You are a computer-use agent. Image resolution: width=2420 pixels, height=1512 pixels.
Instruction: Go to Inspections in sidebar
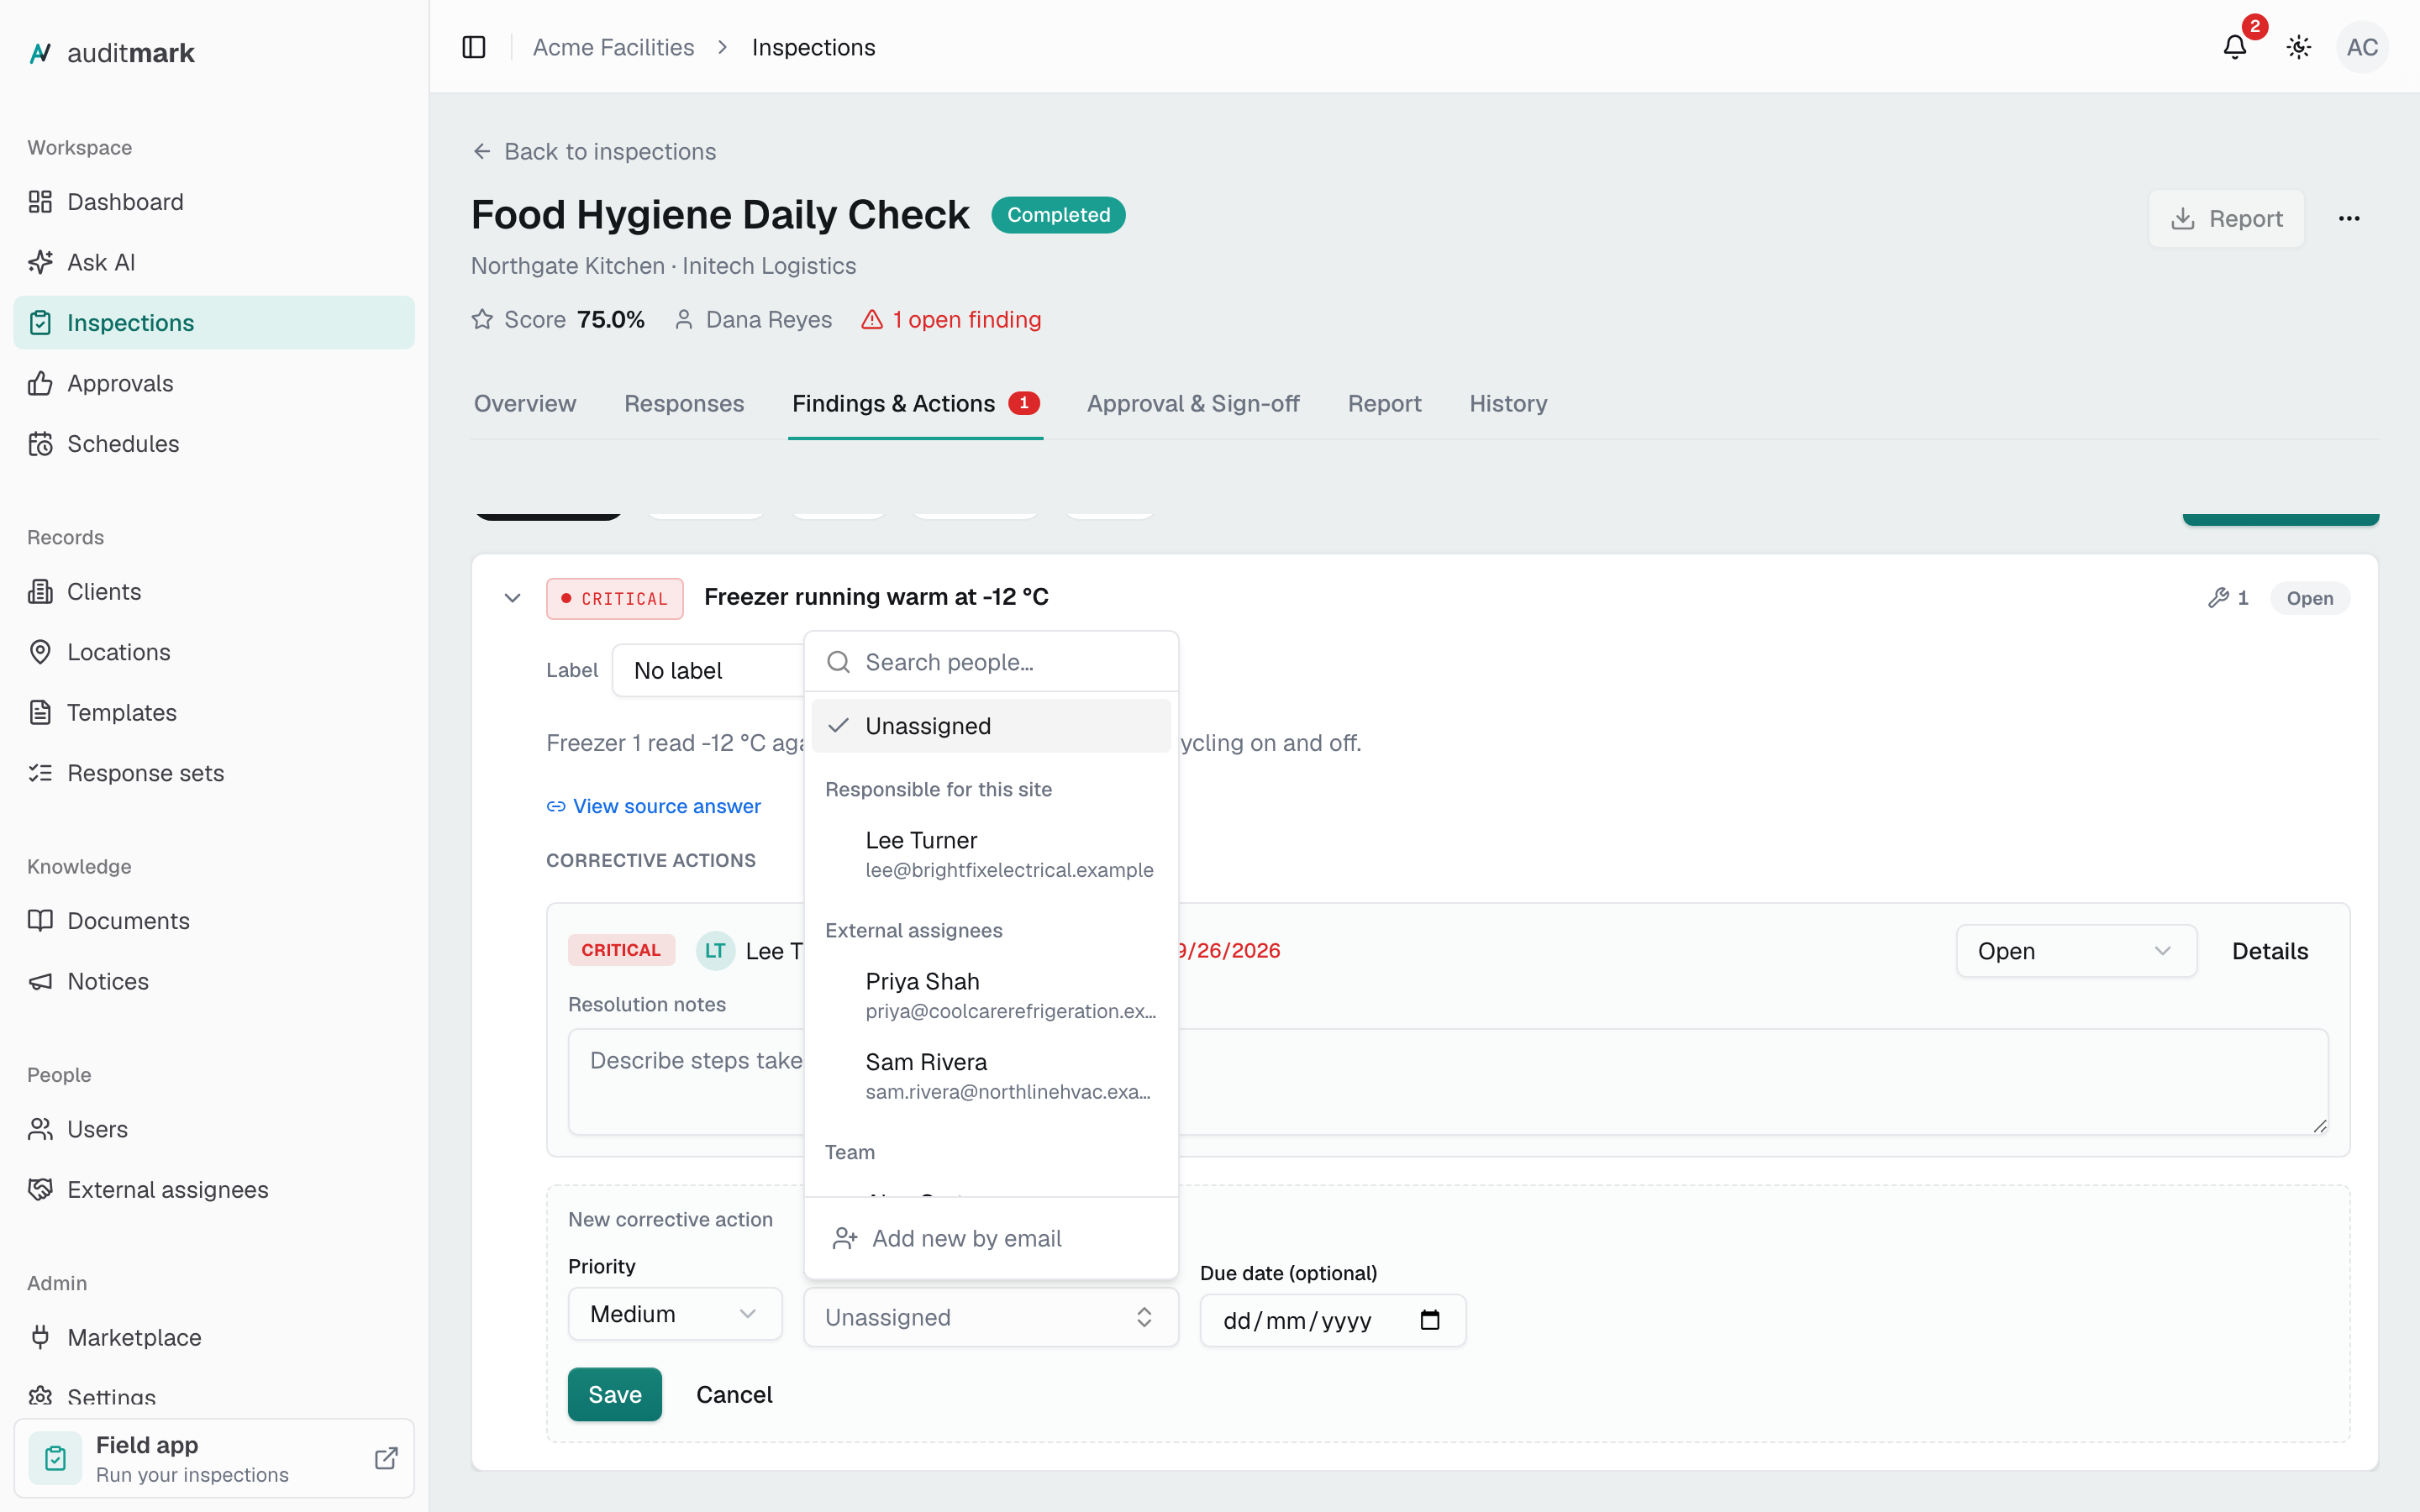(214, 323)
